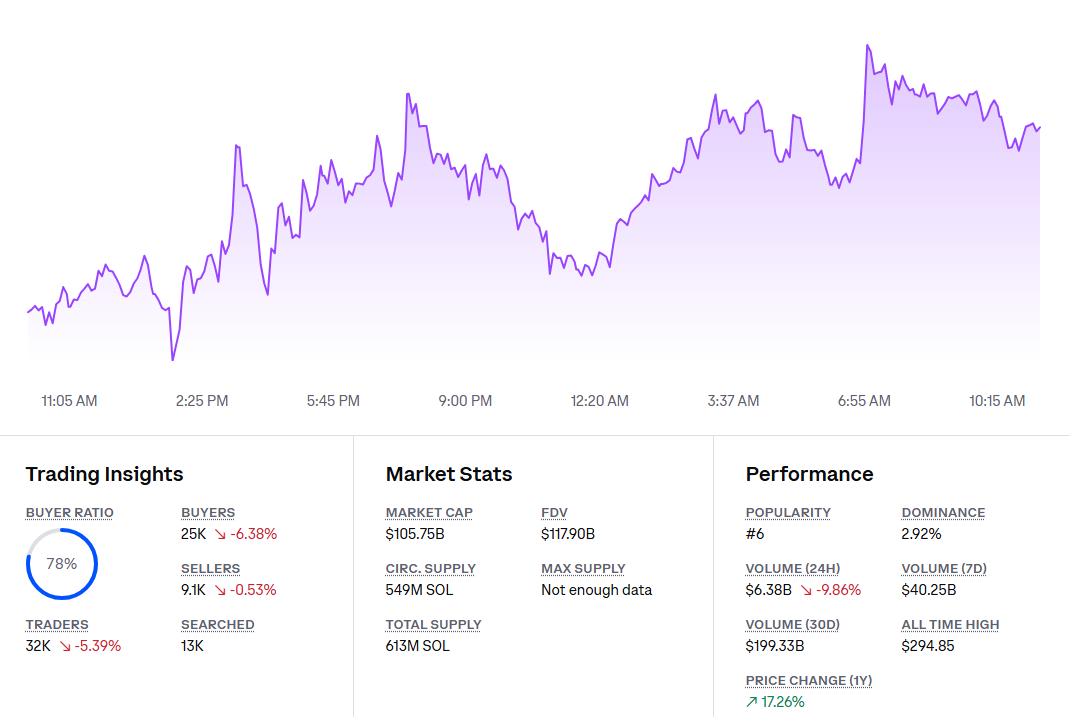Open the Volume (7D) info label
This screenshot has height=717, width=1070.
[943, 568]
